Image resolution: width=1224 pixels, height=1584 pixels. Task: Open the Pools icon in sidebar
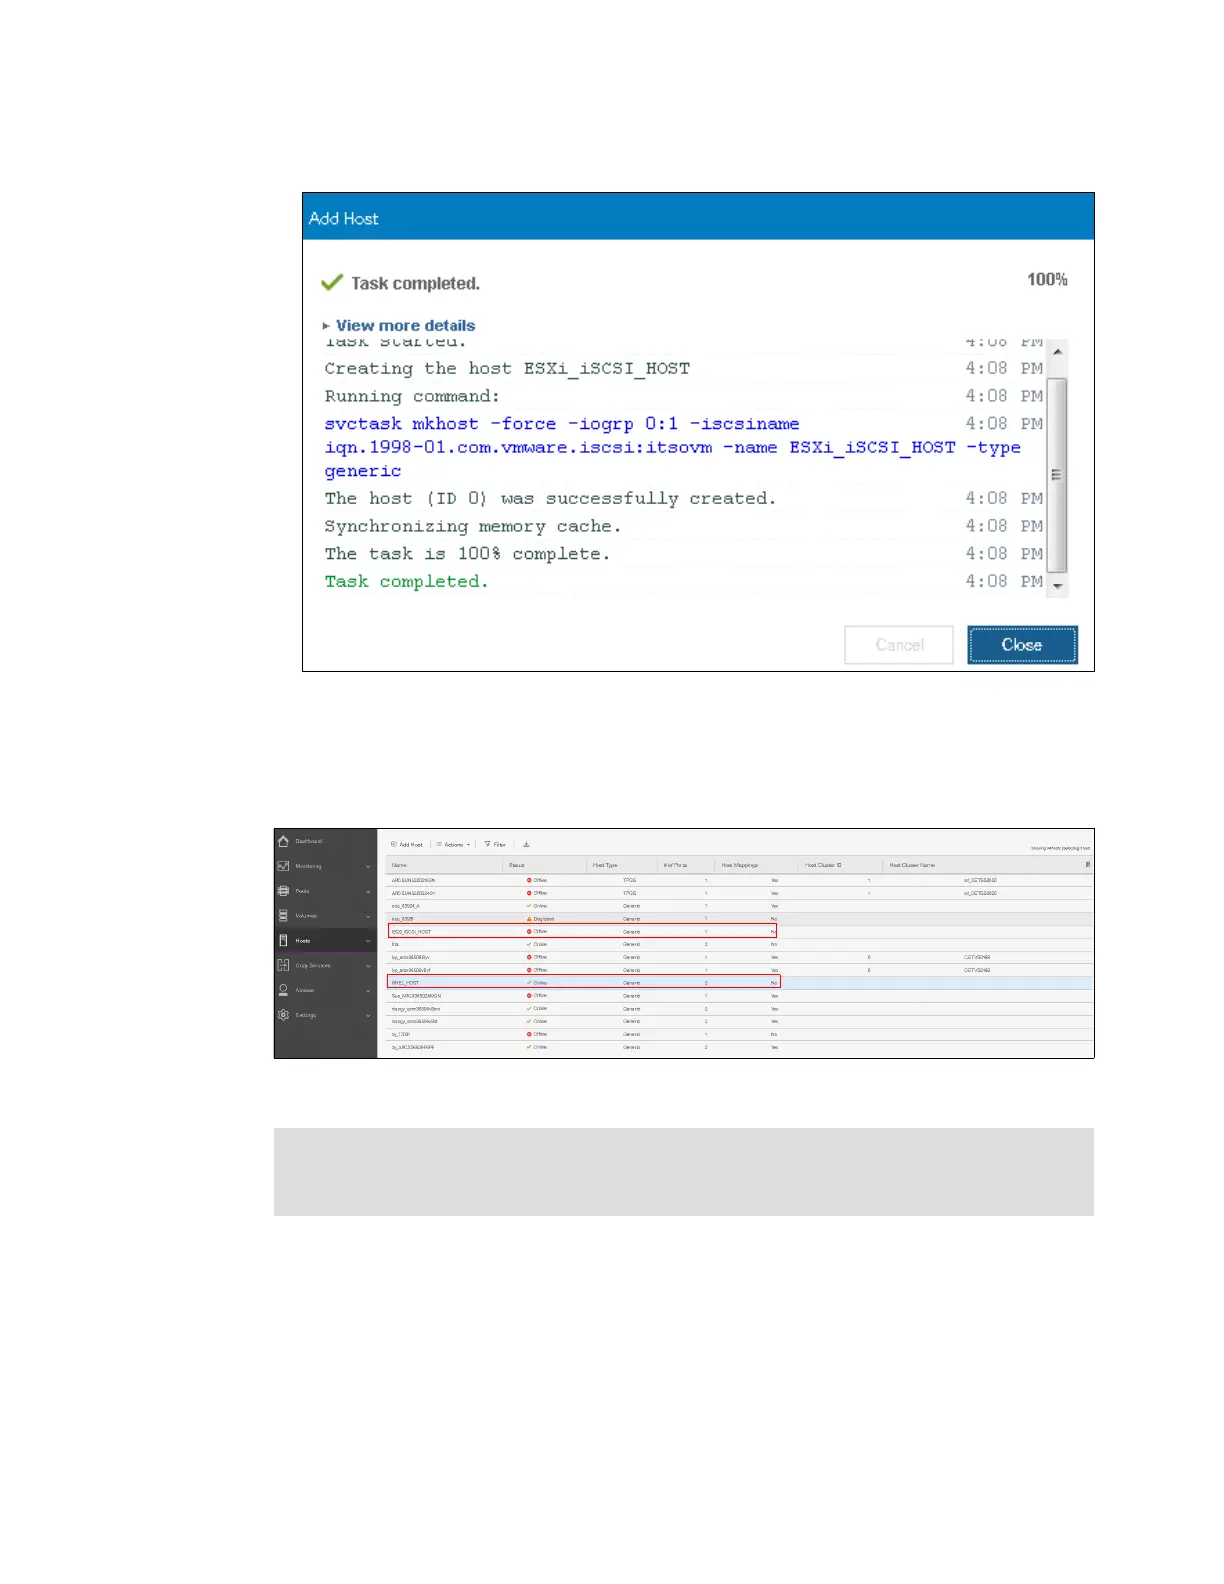click(x=284, y=891)
